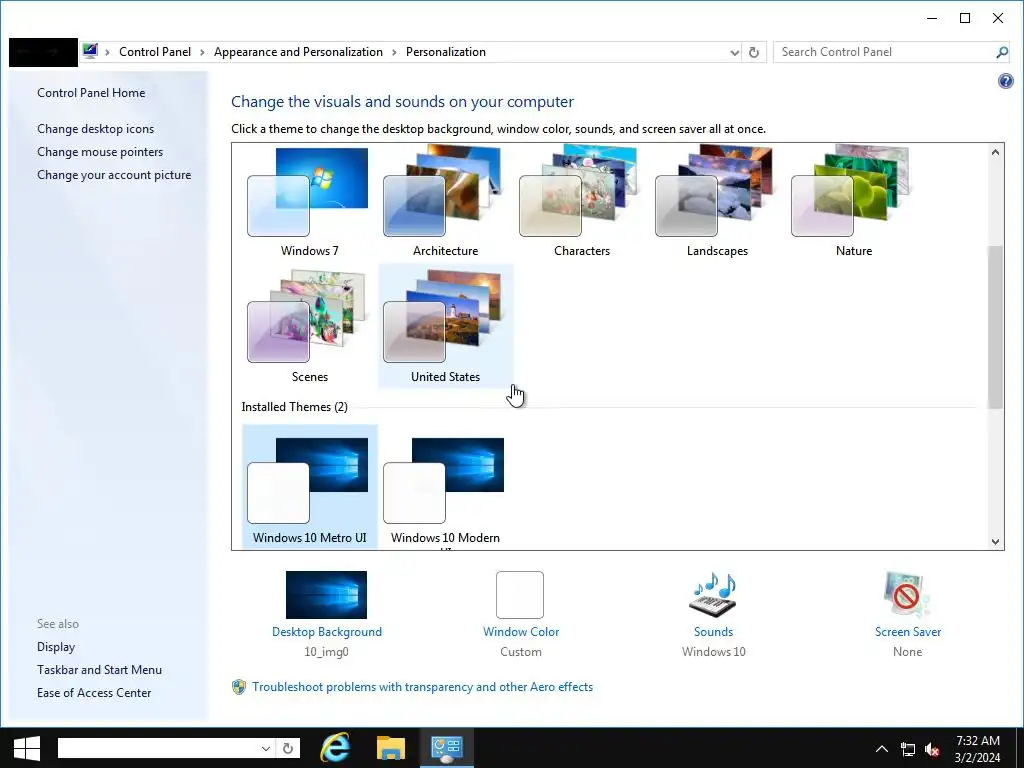1024x768 pixels.
Task: Click the Sounds link text
Action: 713,632
